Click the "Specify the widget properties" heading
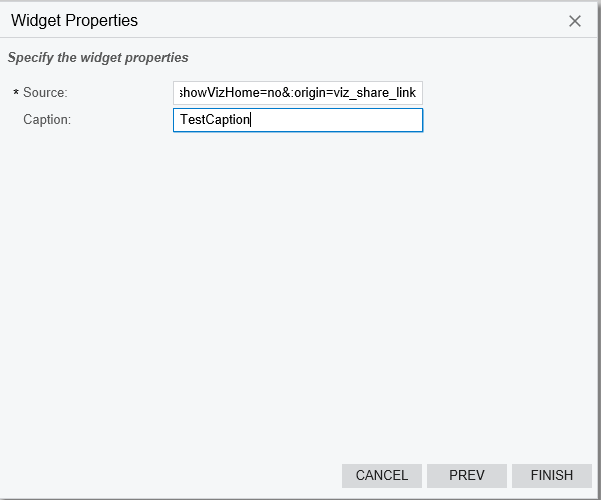This screenshot has height=500, width=601. (x=98, y=58)
